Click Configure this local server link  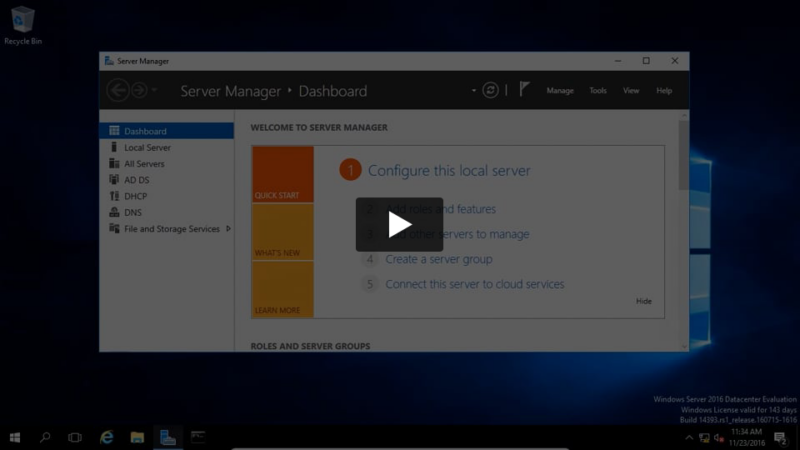pos(449,170)
